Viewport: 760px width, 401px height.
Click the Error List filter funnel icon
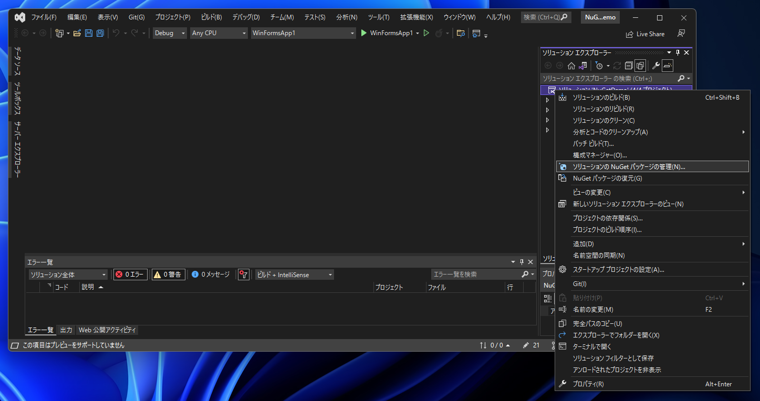243,274
